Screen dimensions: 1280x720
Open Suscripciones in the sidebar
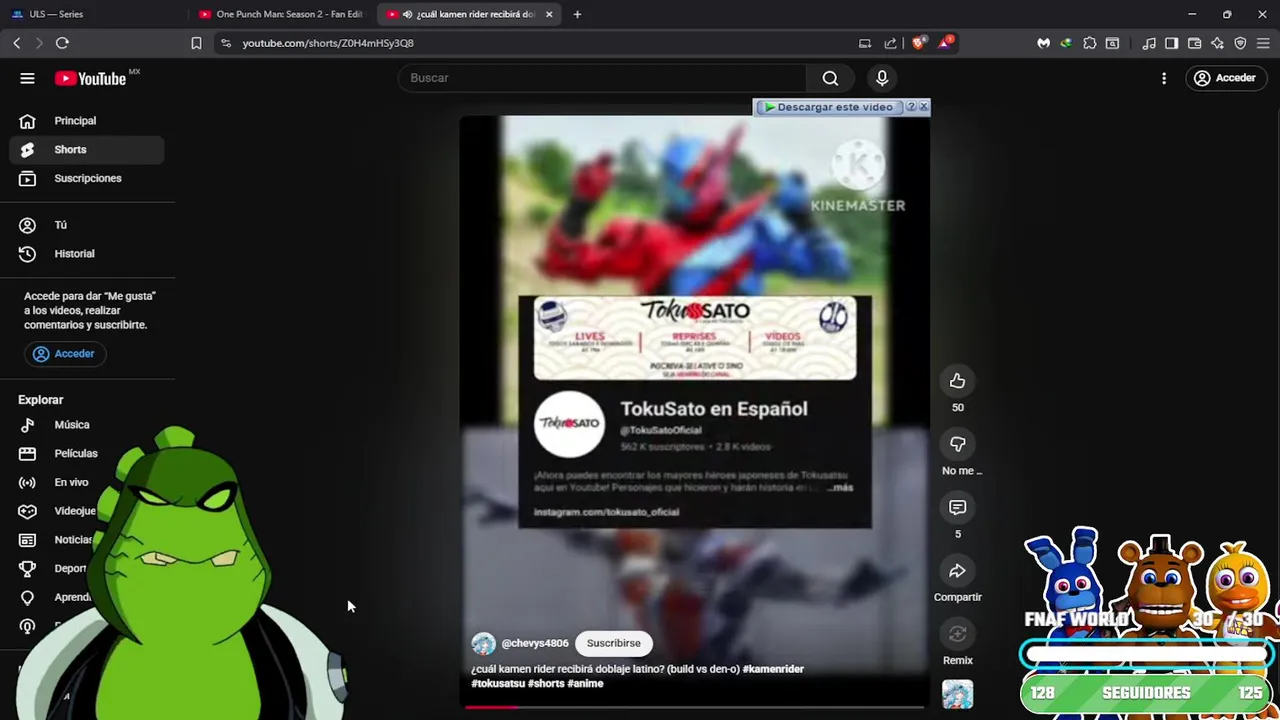(88, 178)
